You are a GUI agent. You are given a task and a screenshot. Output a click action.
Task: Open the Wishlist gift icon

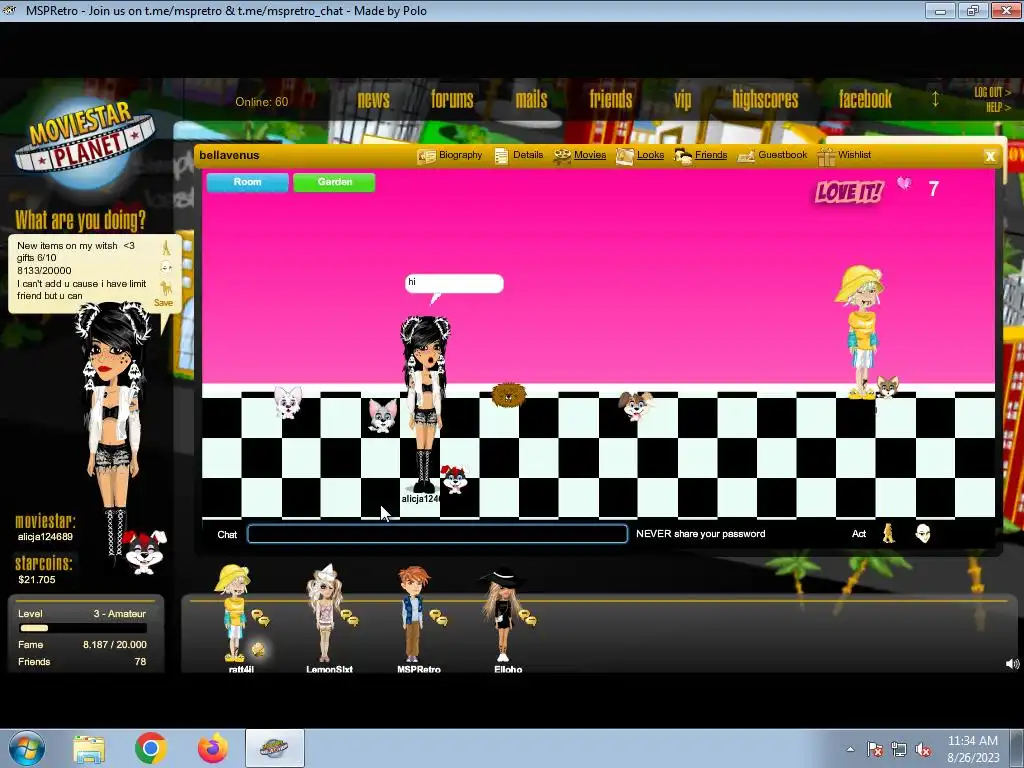826,156
